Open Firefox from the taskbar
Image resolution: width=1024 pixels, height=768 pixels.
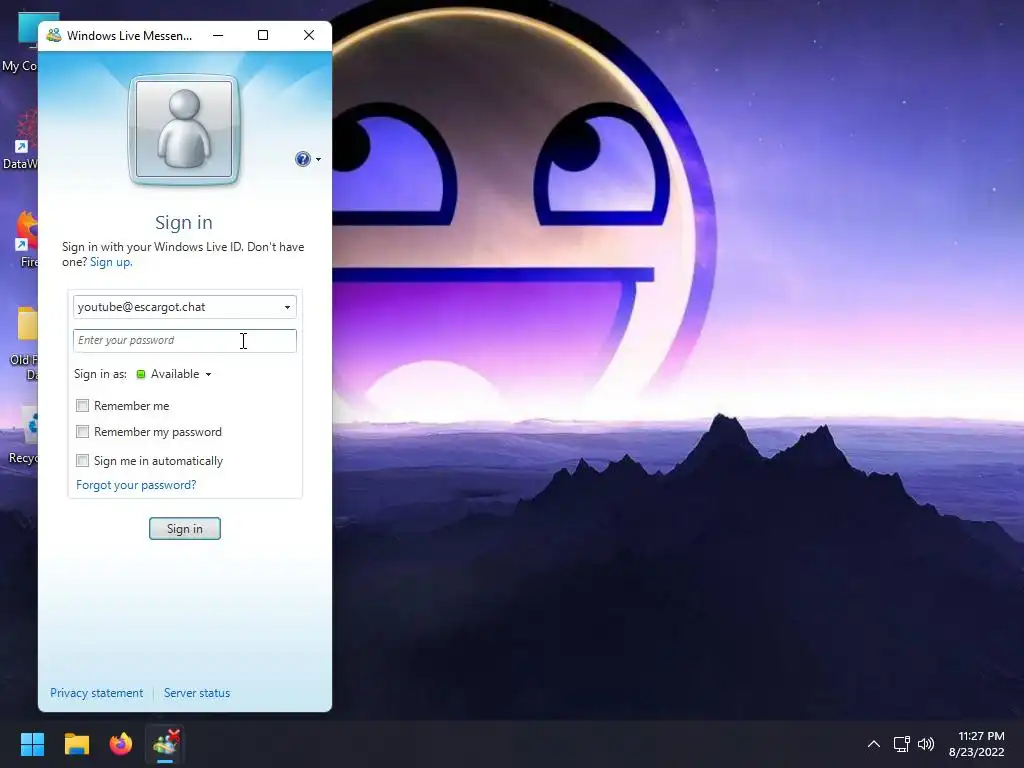click(121, 744)
